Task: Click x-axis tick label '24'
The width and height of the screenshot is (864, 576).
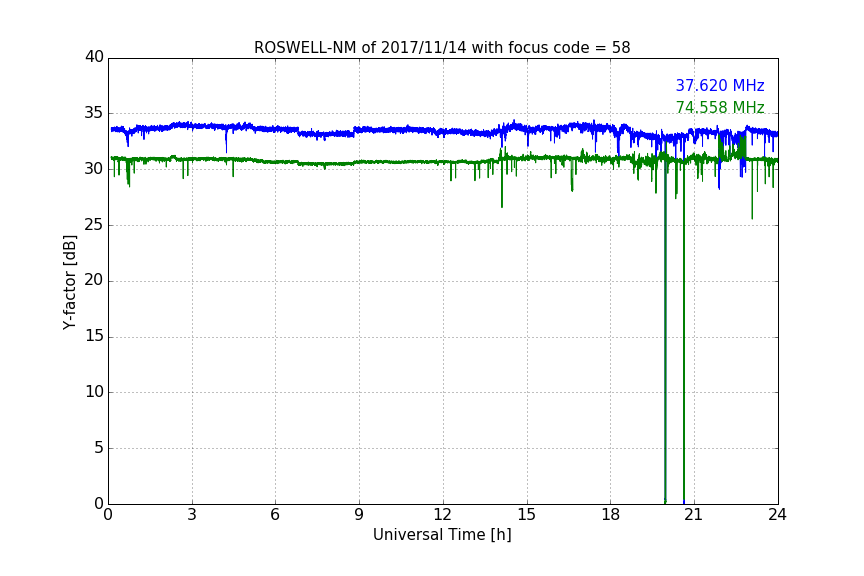Action: (777, 515)
